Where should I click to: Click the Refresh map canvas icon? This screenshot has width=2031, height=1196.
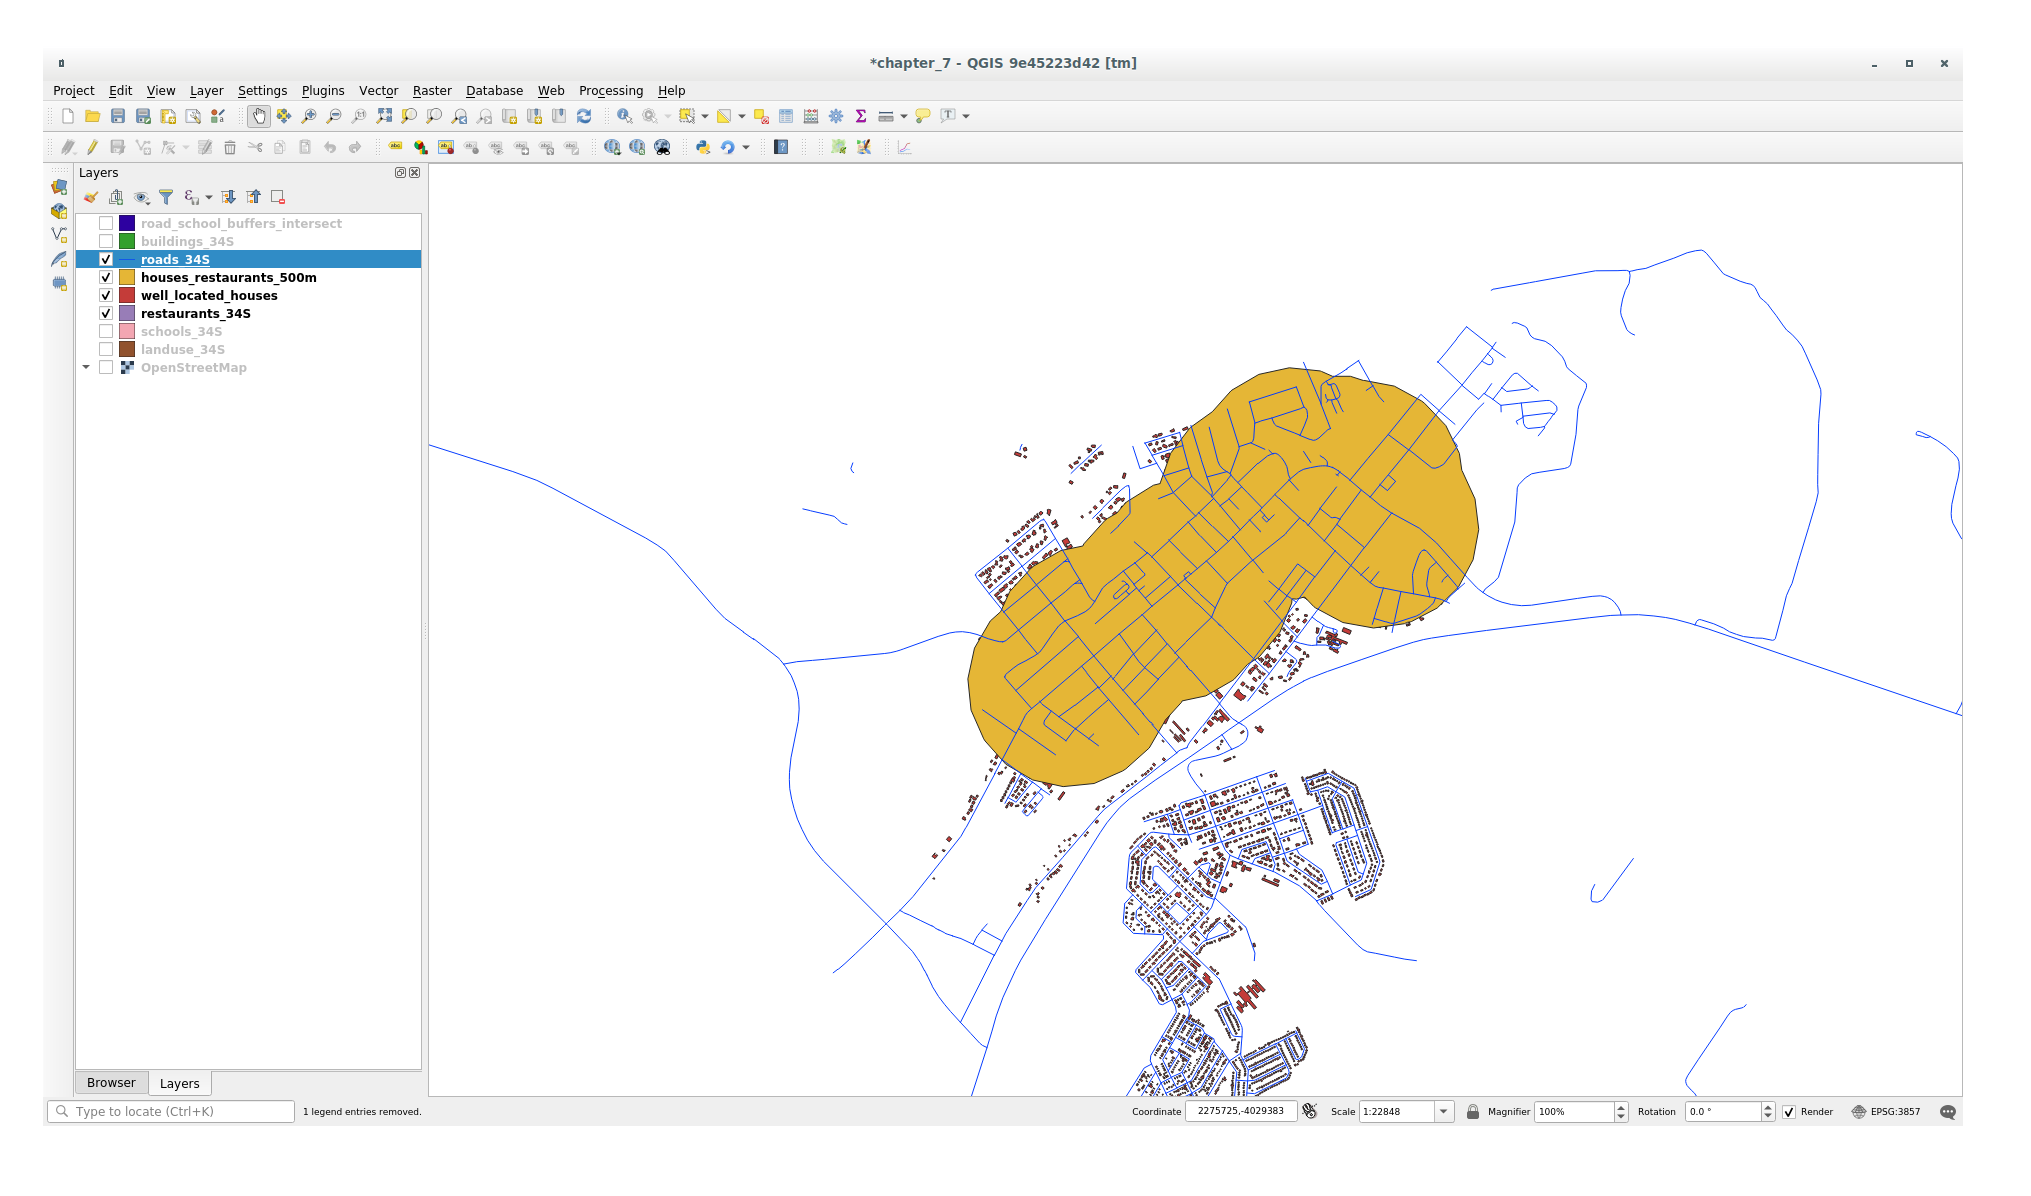584,116
